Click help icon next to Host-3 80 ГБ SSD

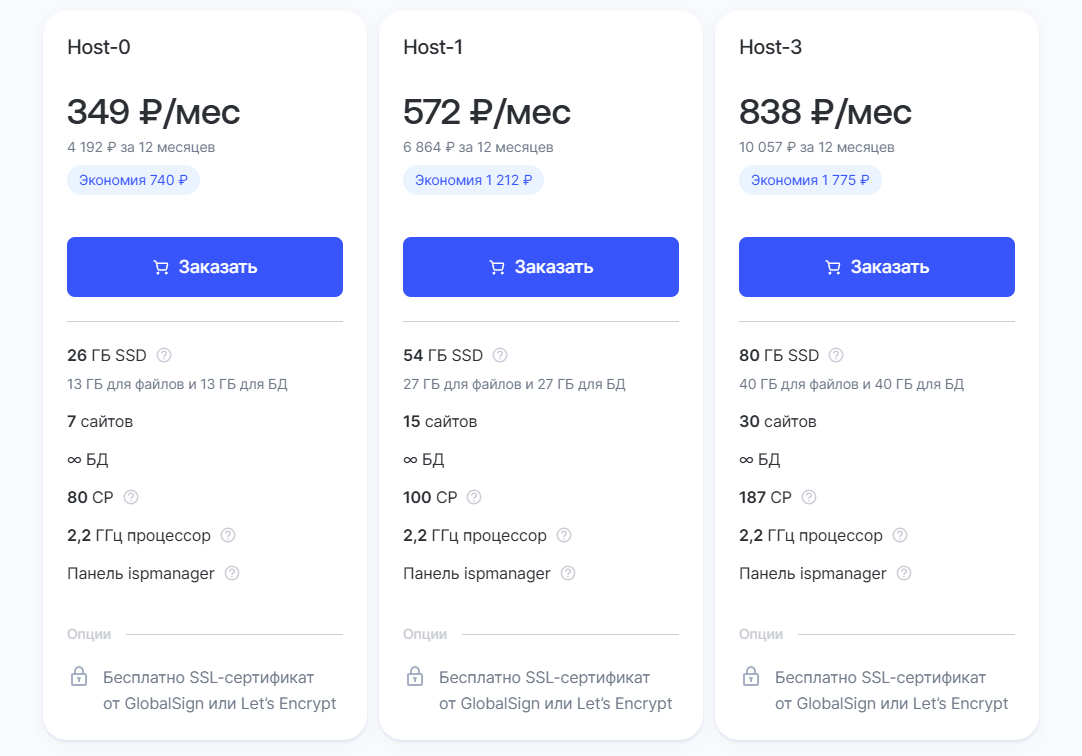tap(836, 355)
